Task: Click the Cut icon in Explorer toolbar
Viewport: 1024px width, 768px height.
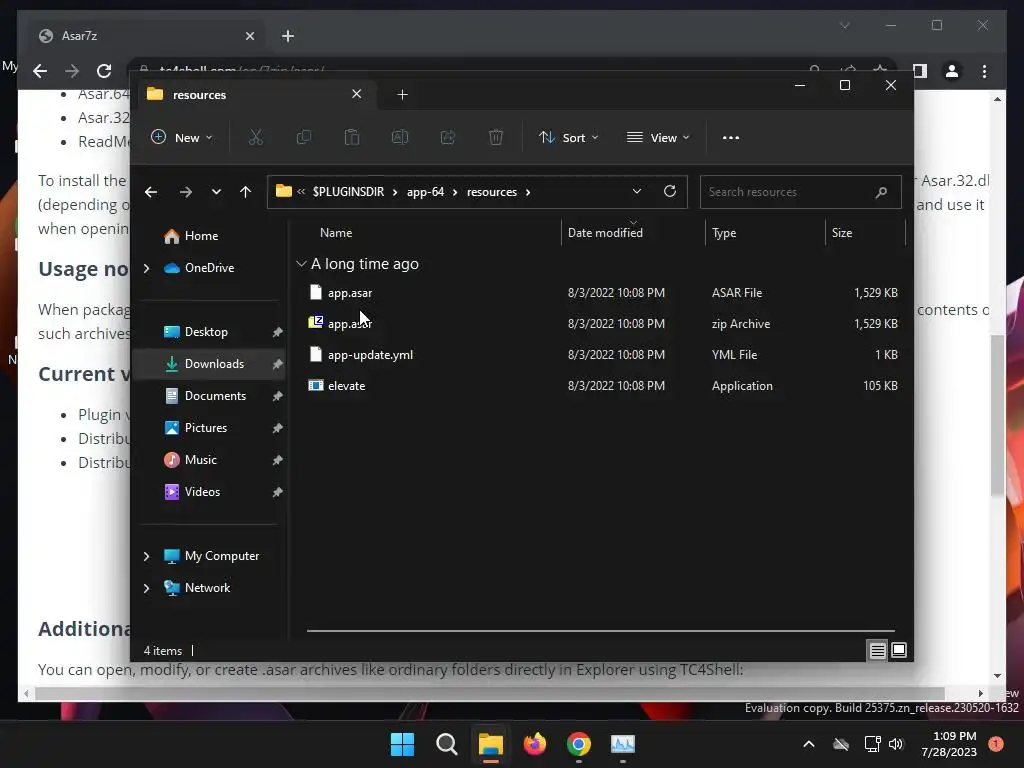Action: pos(255,137)
